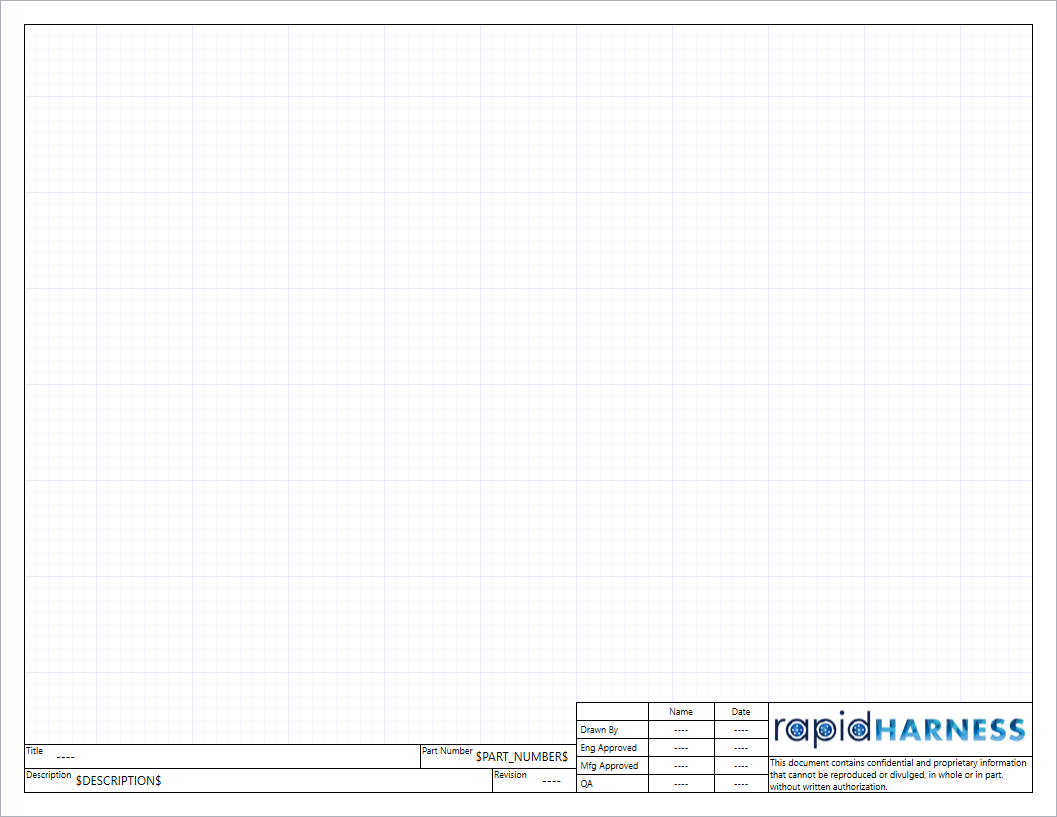Image resolution: width=1057 pixels, height=817 pixels.
Task: Click the confidential and proprietary notice text
Action: 898,775
